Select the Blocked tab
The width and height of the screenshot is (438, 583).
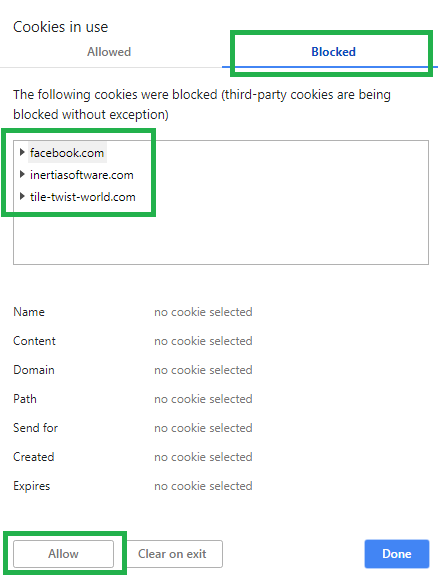(333, 52)
